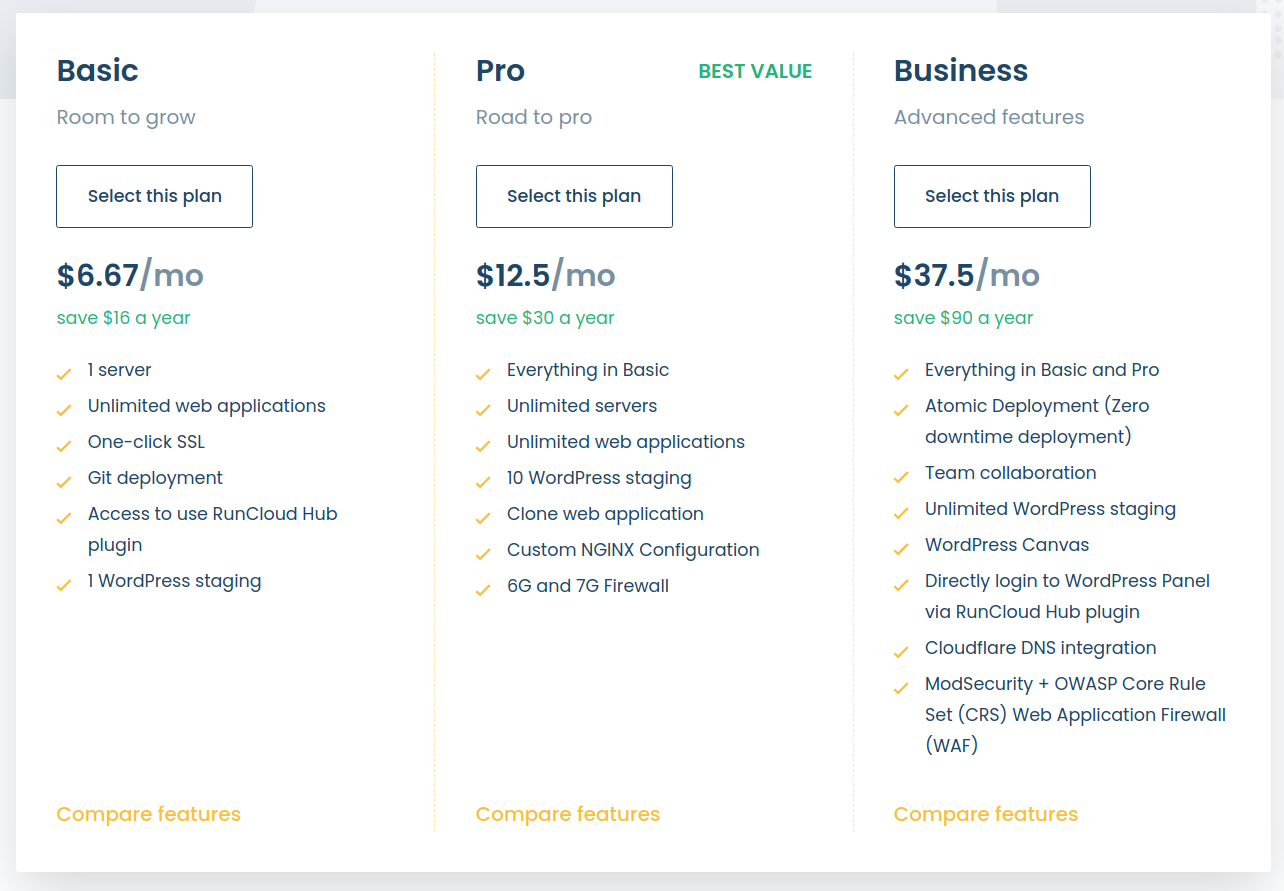Click checkmark icon beside Cloudflare DNS integration
1284x891 pixels.
[901, 652]
